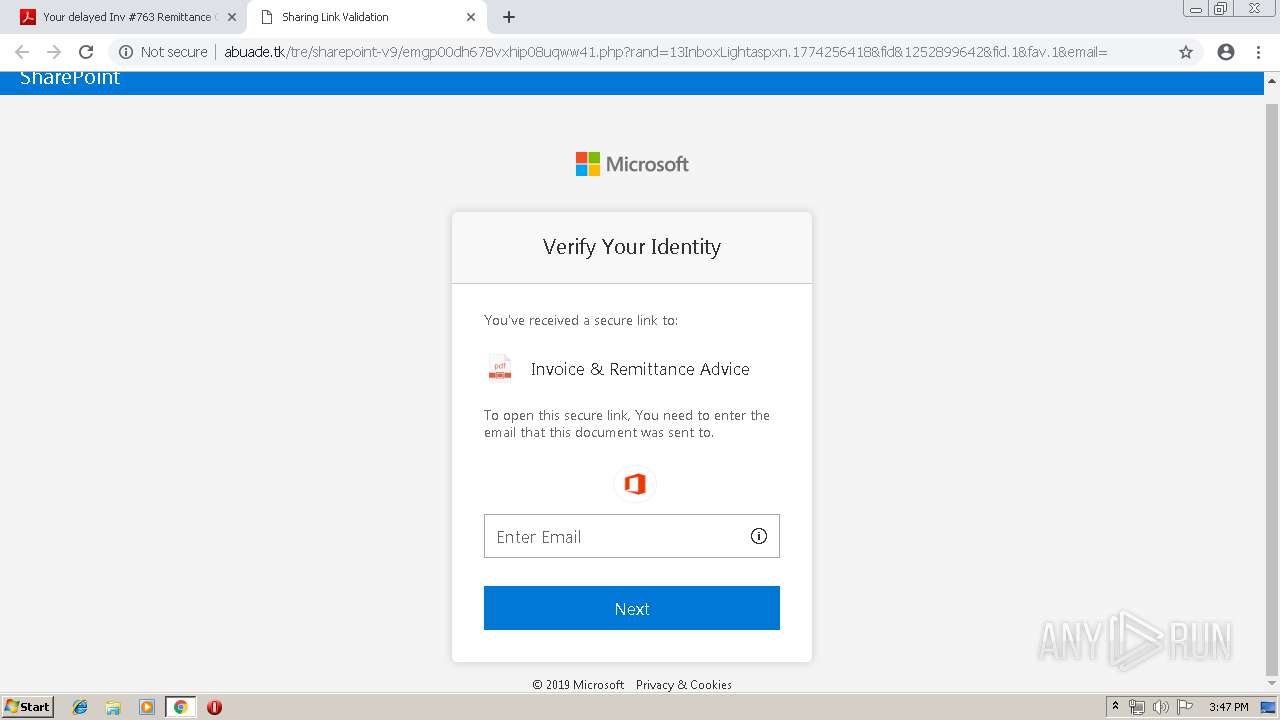Show hidden system tray icons
Image resolution: width=1280 pixels, height=720 pixels.
[x=1115, y=707]
